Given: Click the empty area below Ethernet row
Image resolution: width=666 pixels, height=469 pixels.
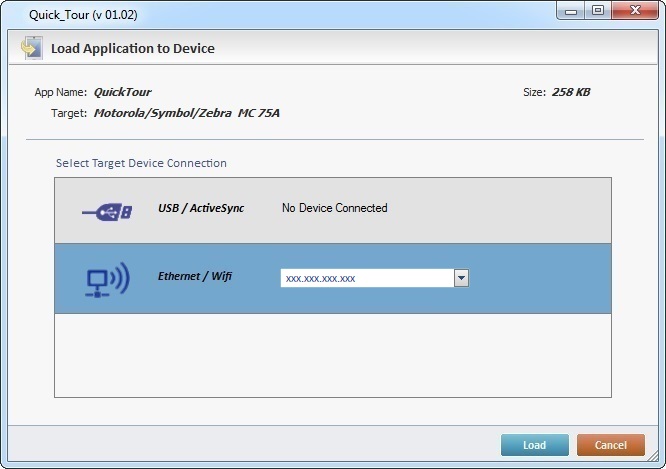Looking at the screenshot, I should coord(332,356).
